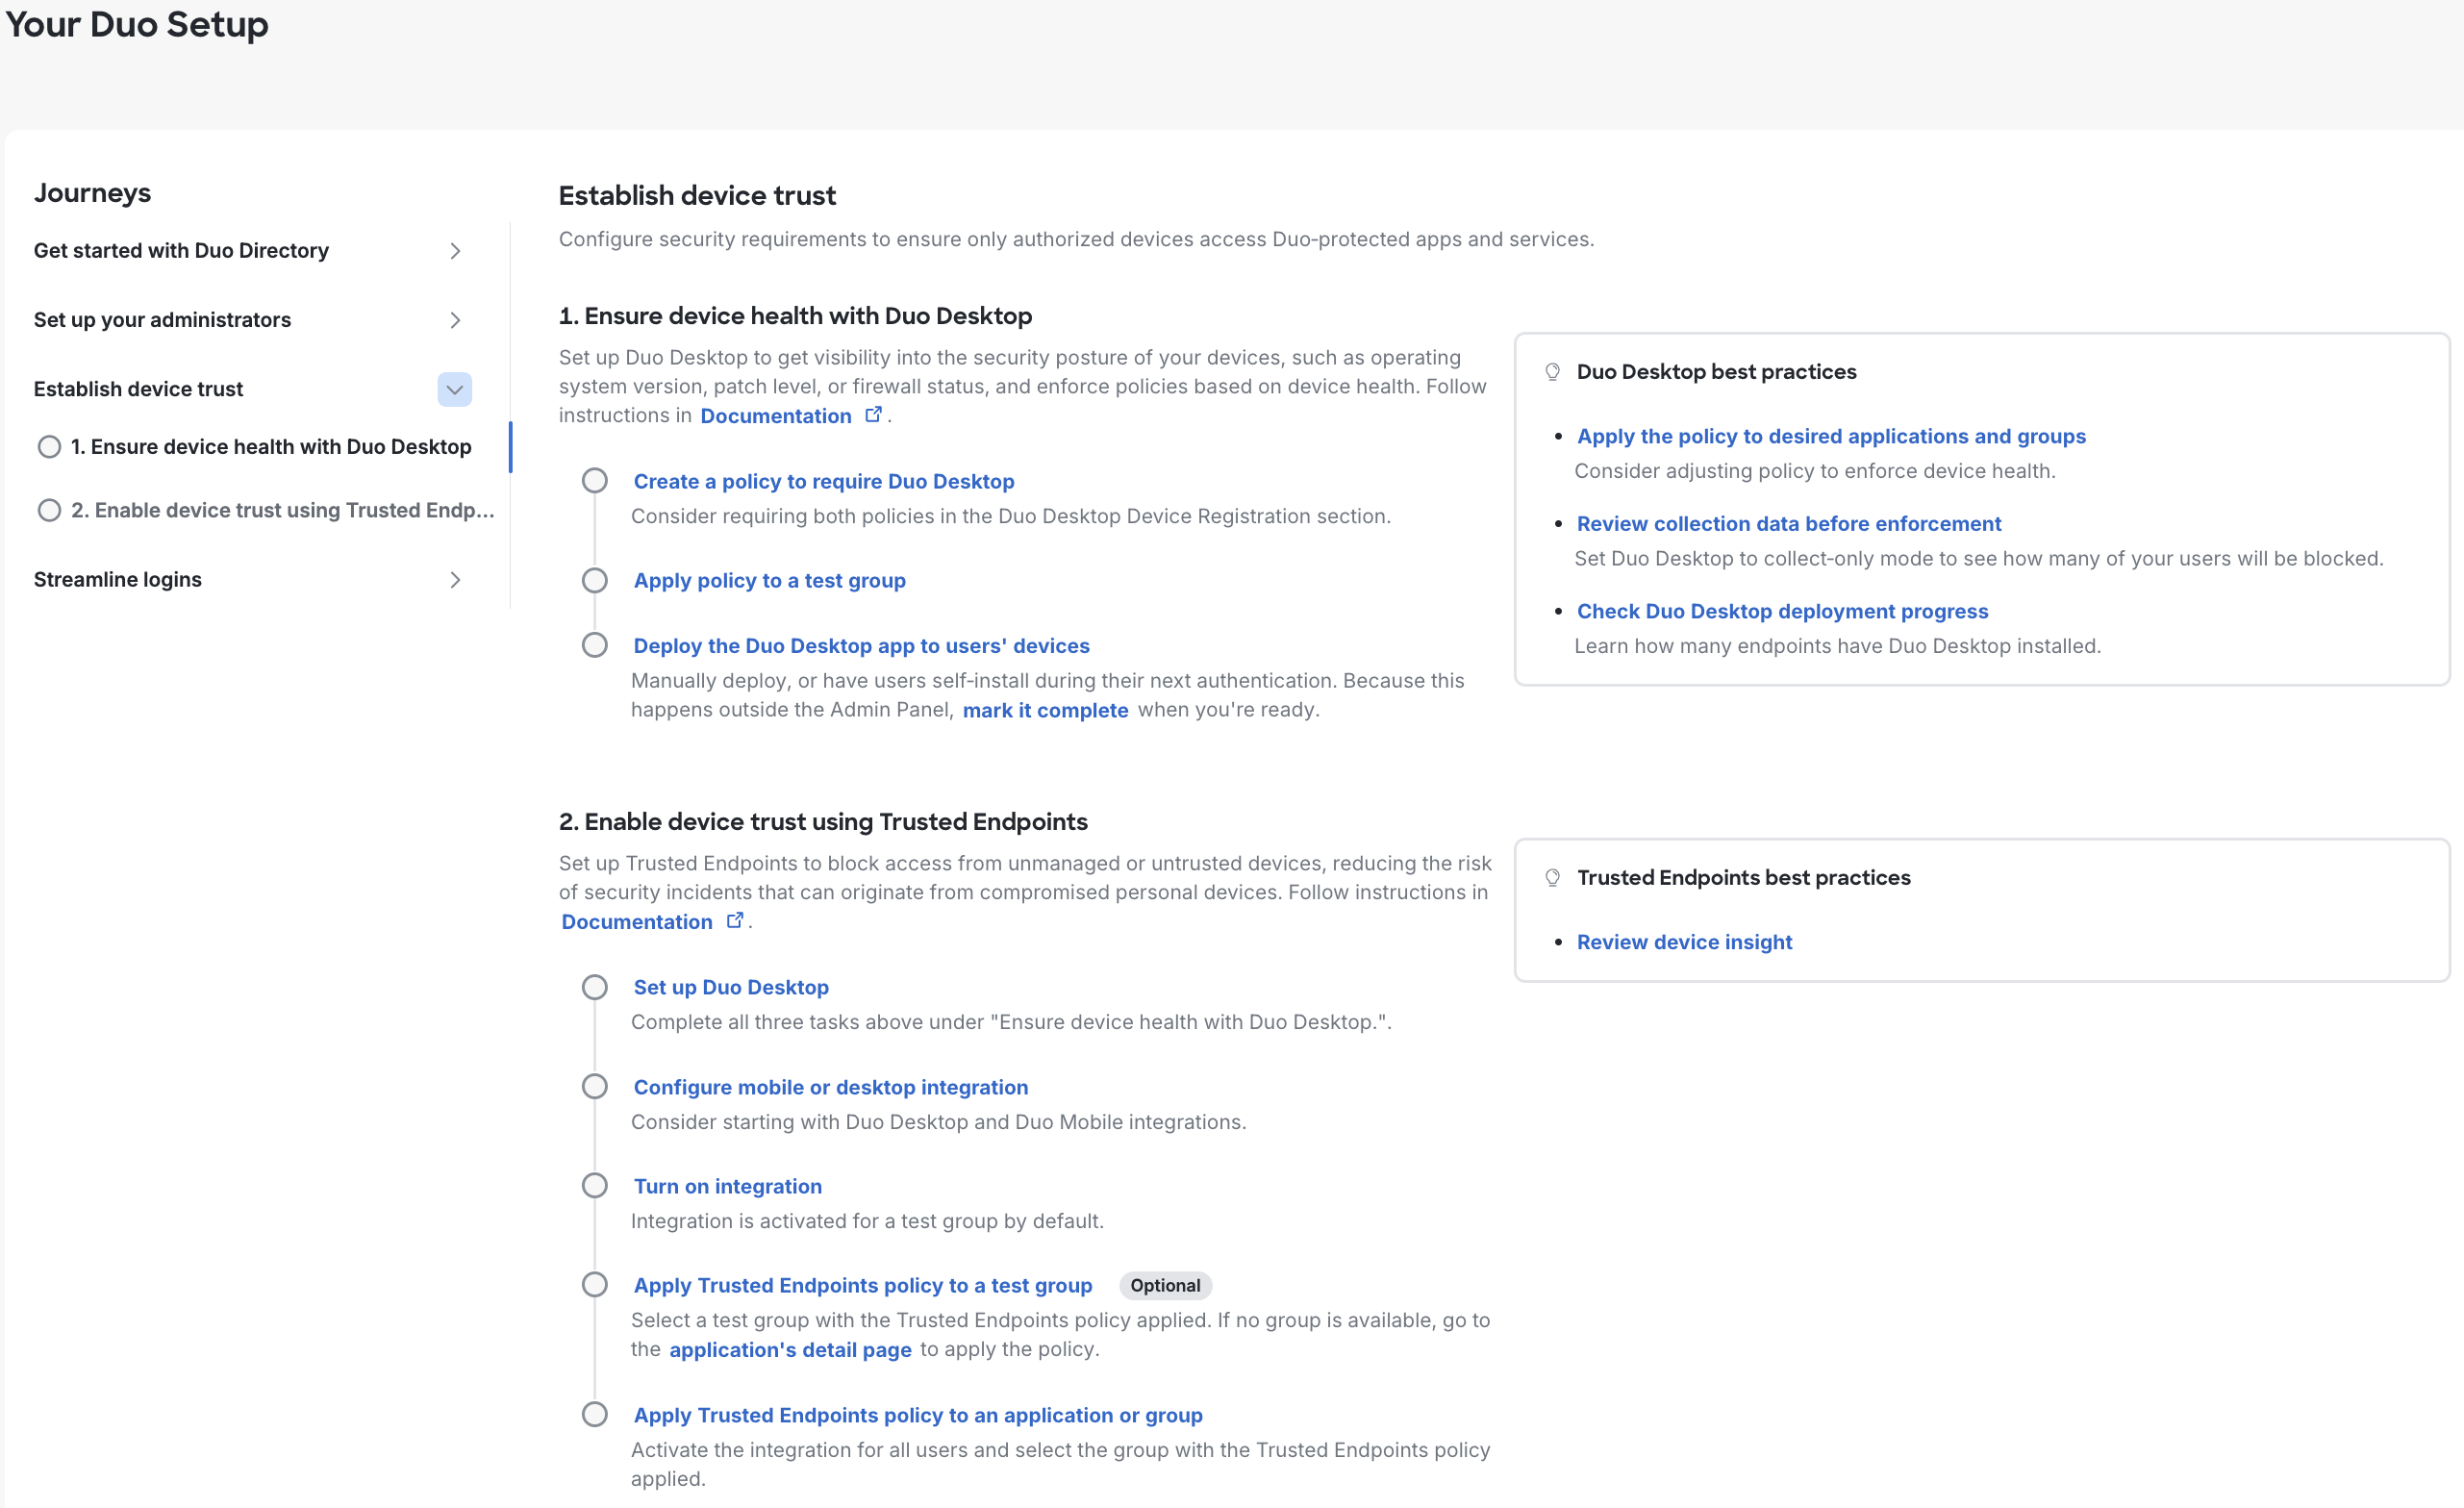Click the application's detail page link
Screen dimensions: 2464x1508
(789, 1349)
